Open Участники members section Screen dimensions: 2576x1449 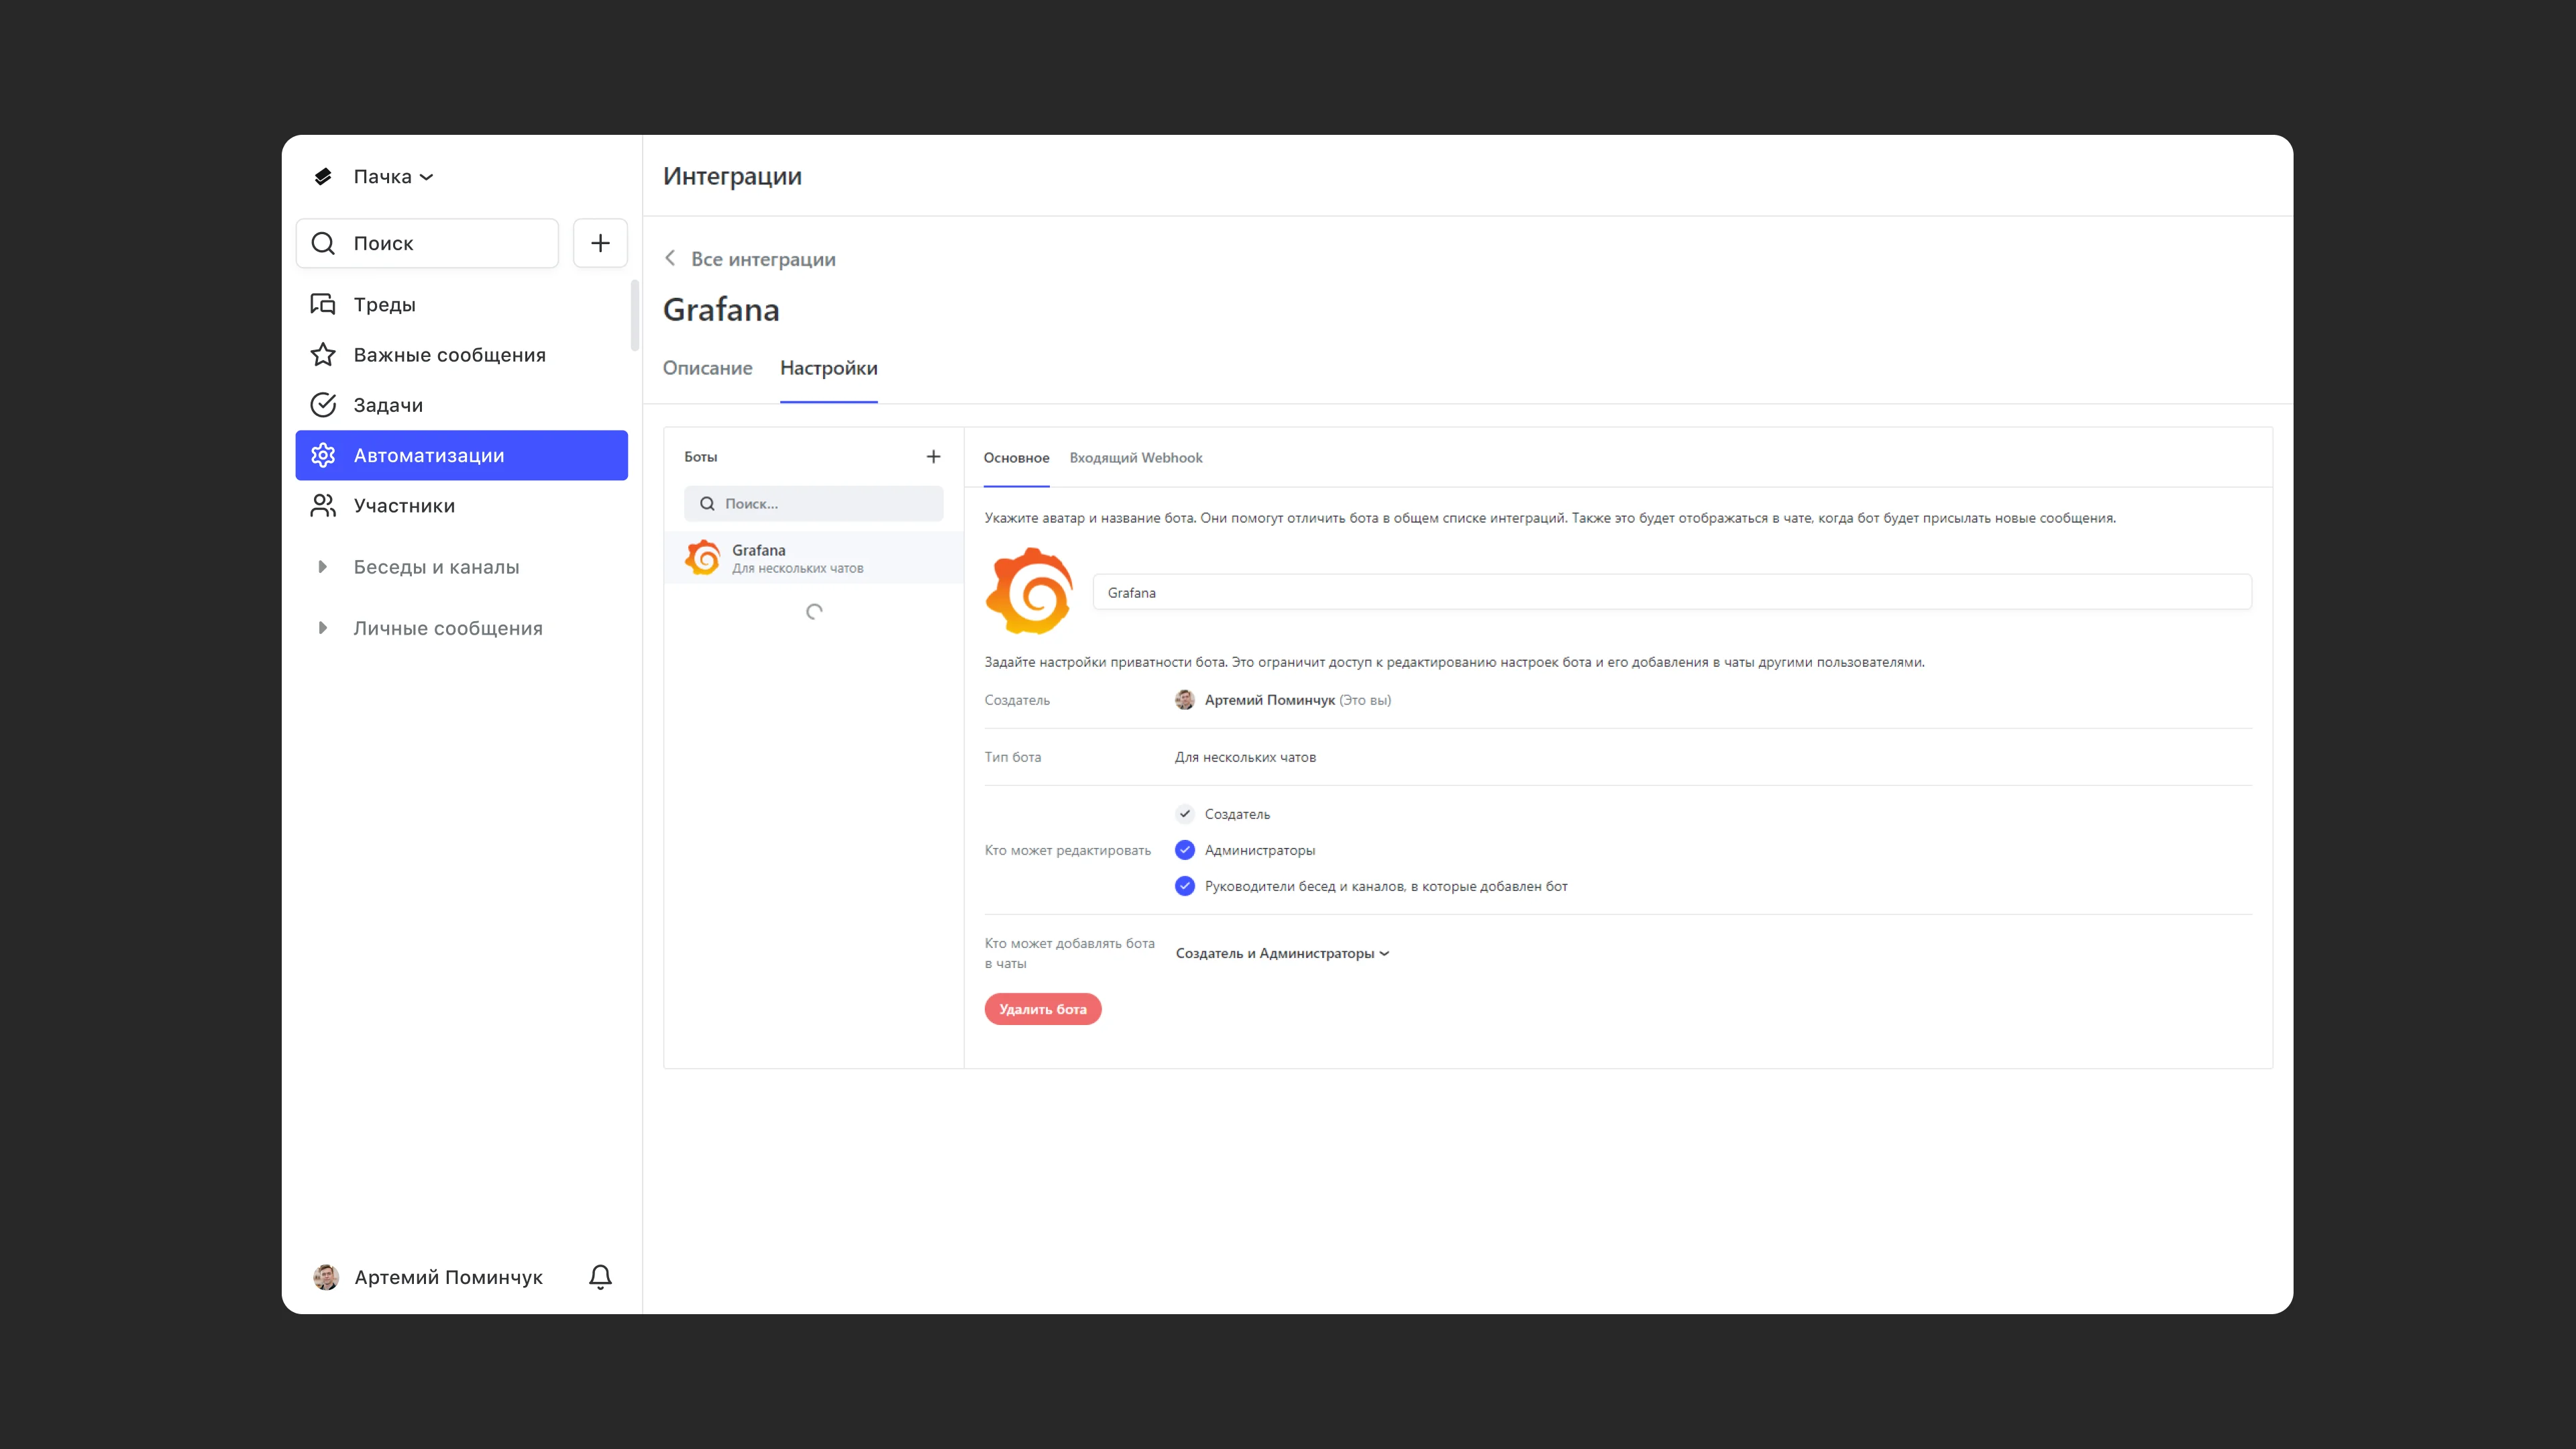click(x=404, y=506)
